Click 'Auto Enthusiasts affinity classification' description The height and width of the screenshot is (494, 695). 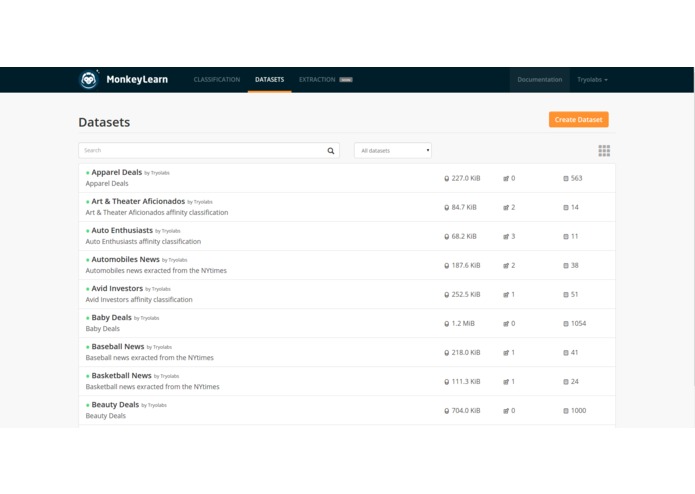tap(143, 242)
